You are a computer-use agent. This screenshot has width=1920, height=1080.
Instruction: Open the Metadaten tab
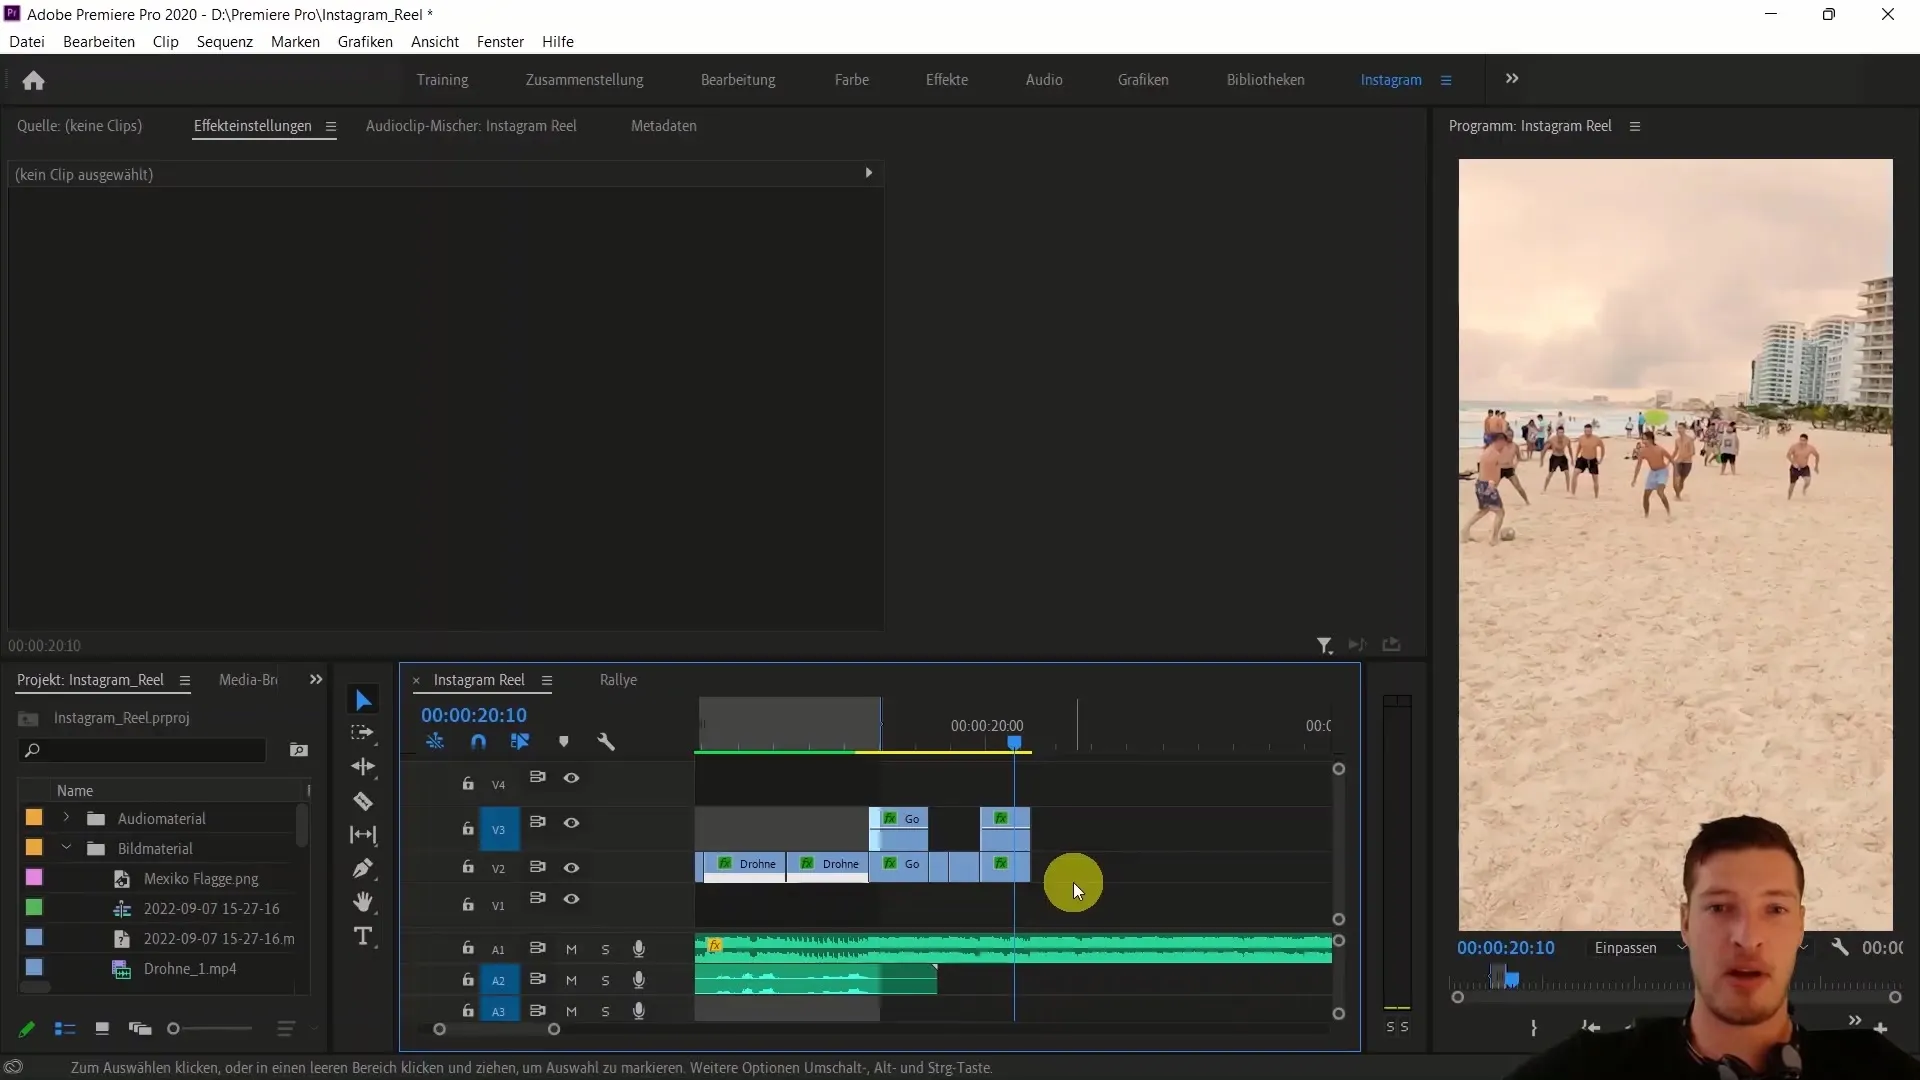pyautogui.click(x=664, y=126)
